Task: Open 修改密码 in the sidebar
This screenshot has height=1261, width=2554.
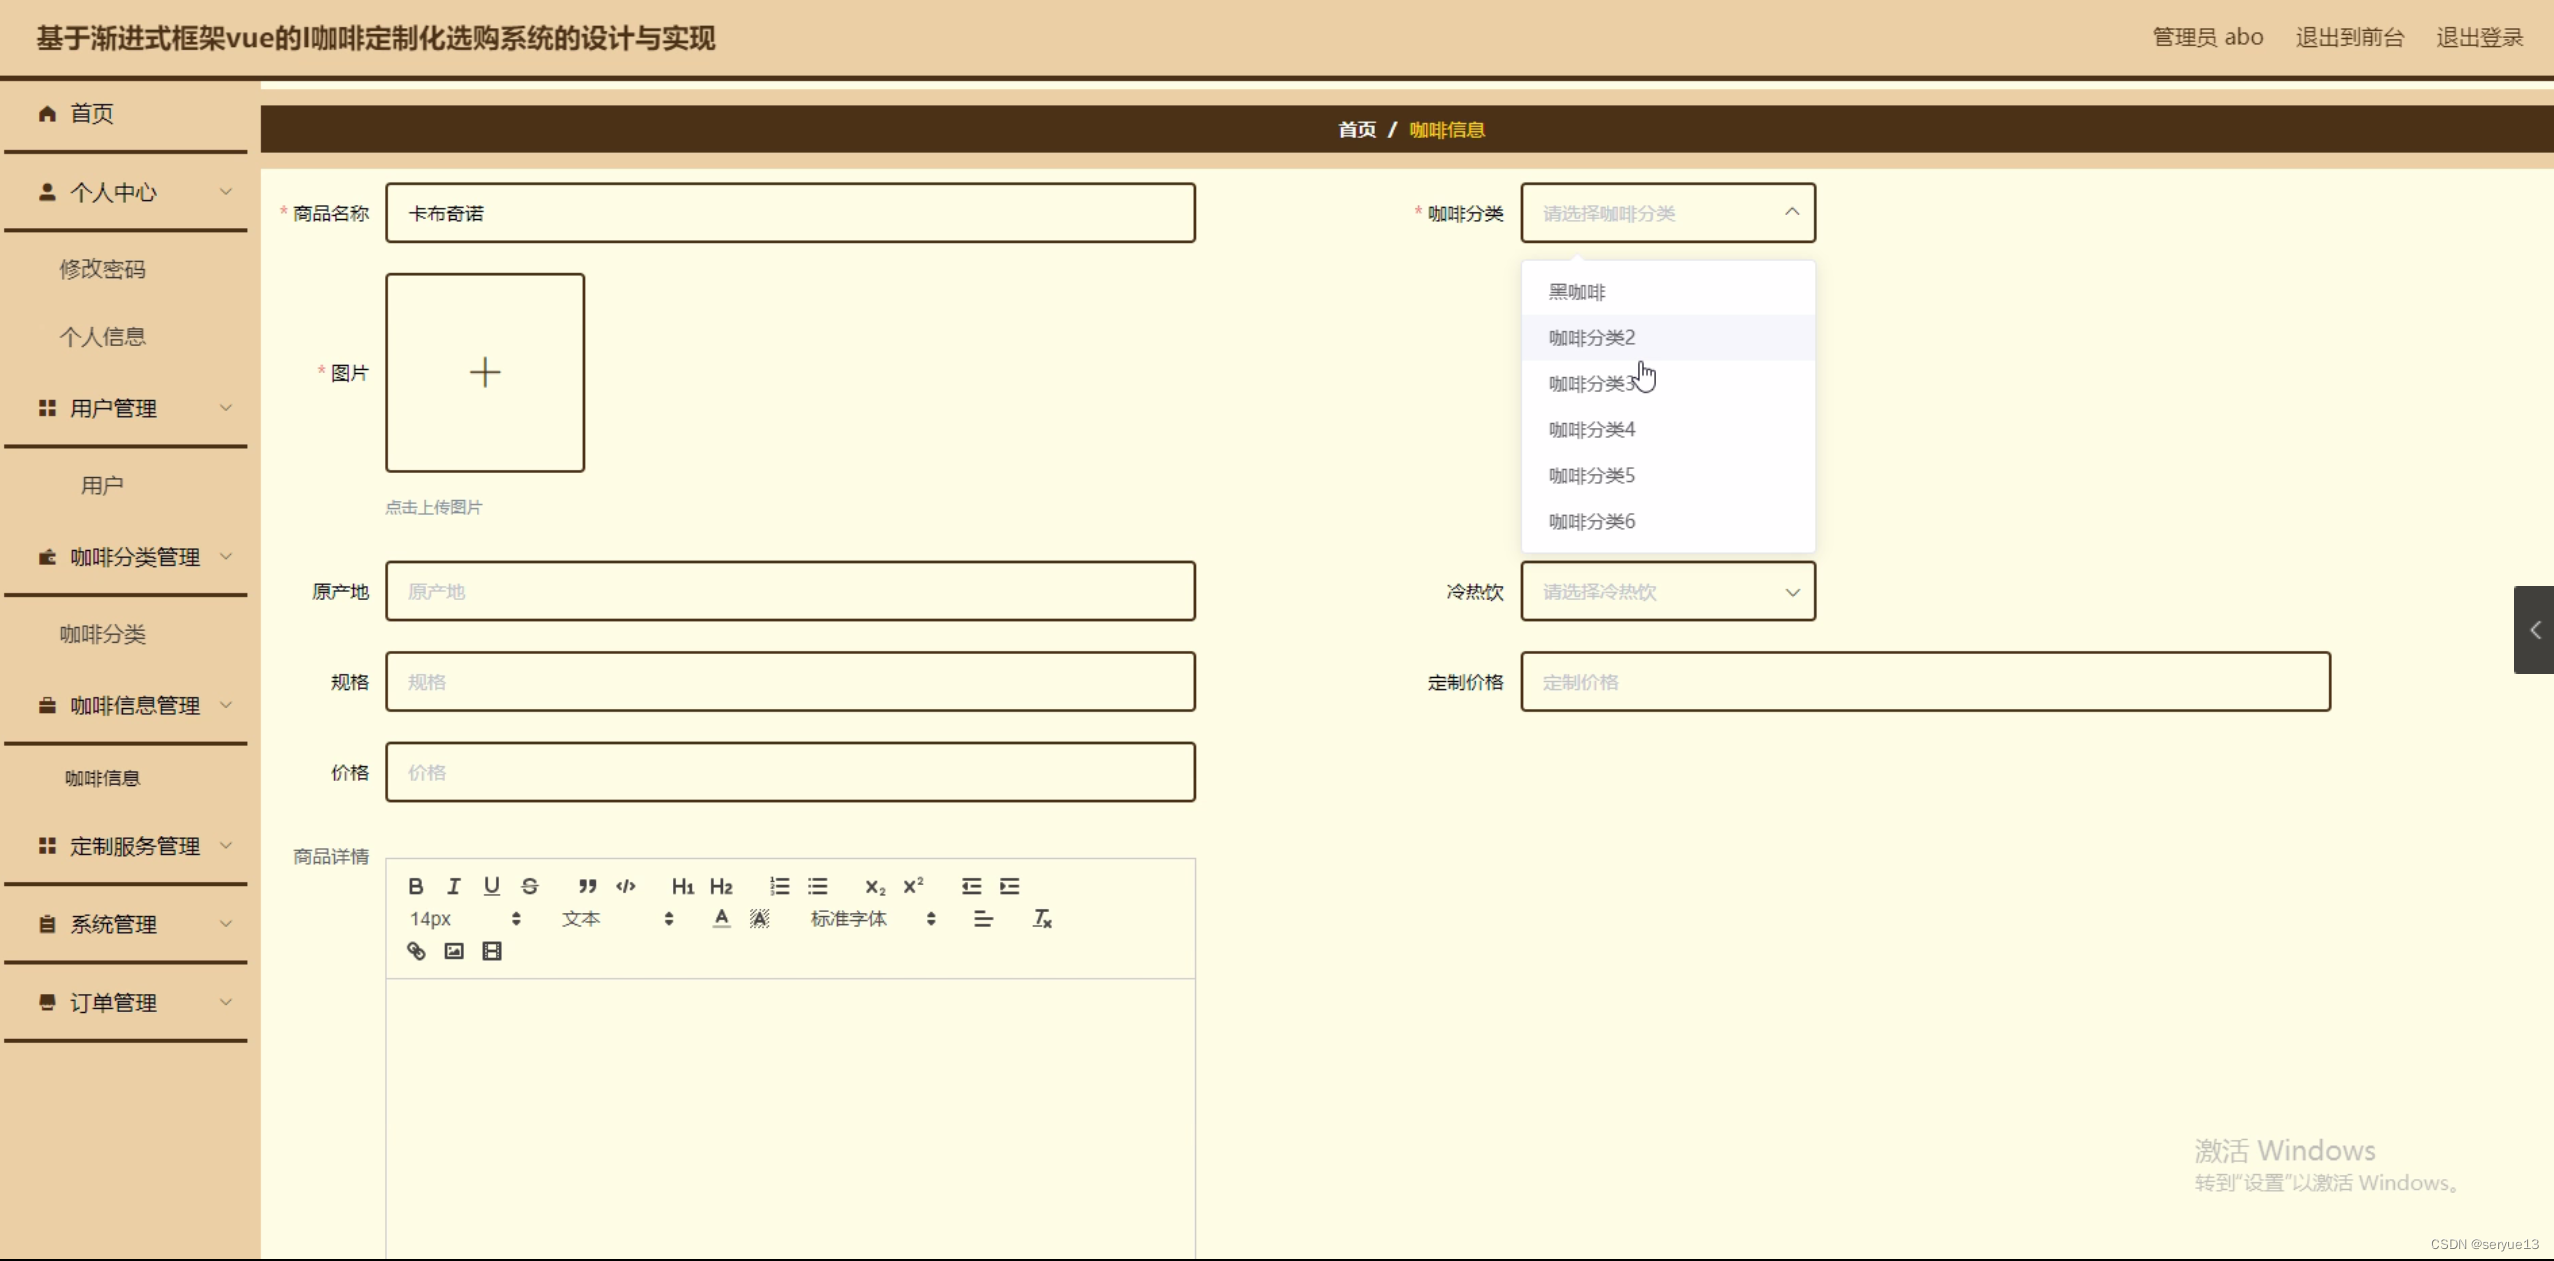Action: coord(102,269)
